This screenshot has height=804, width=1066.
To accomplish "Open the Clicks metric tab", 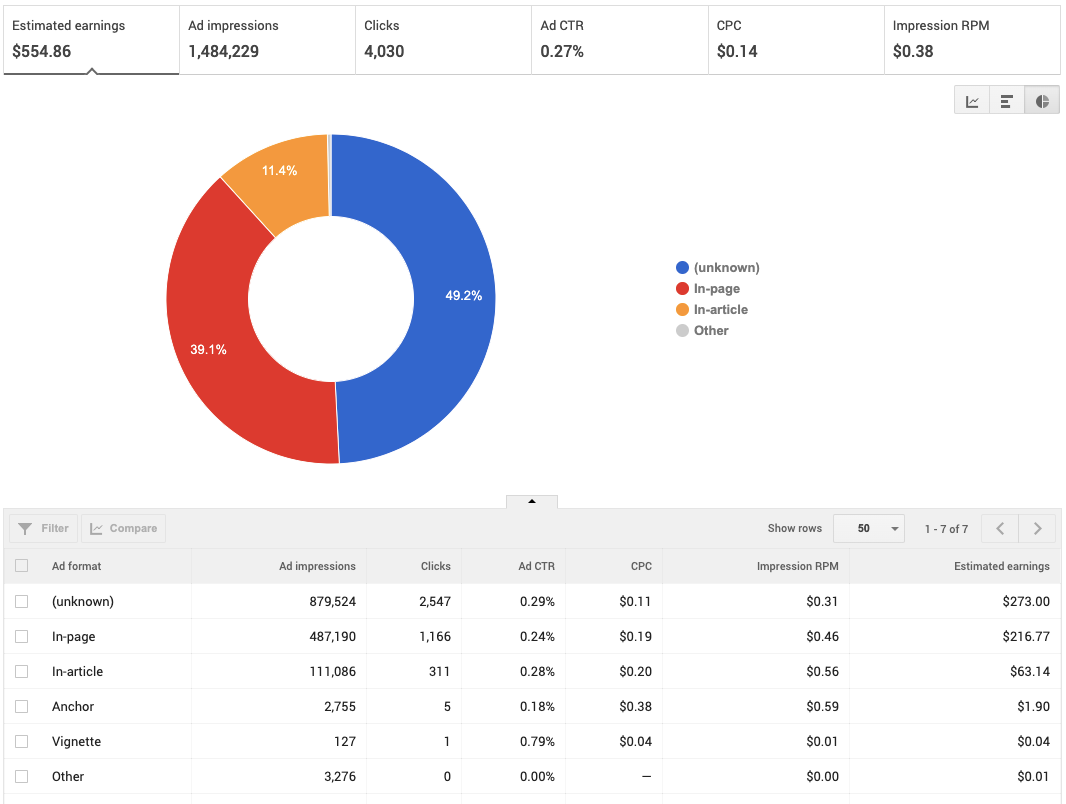I will (440, 39).
